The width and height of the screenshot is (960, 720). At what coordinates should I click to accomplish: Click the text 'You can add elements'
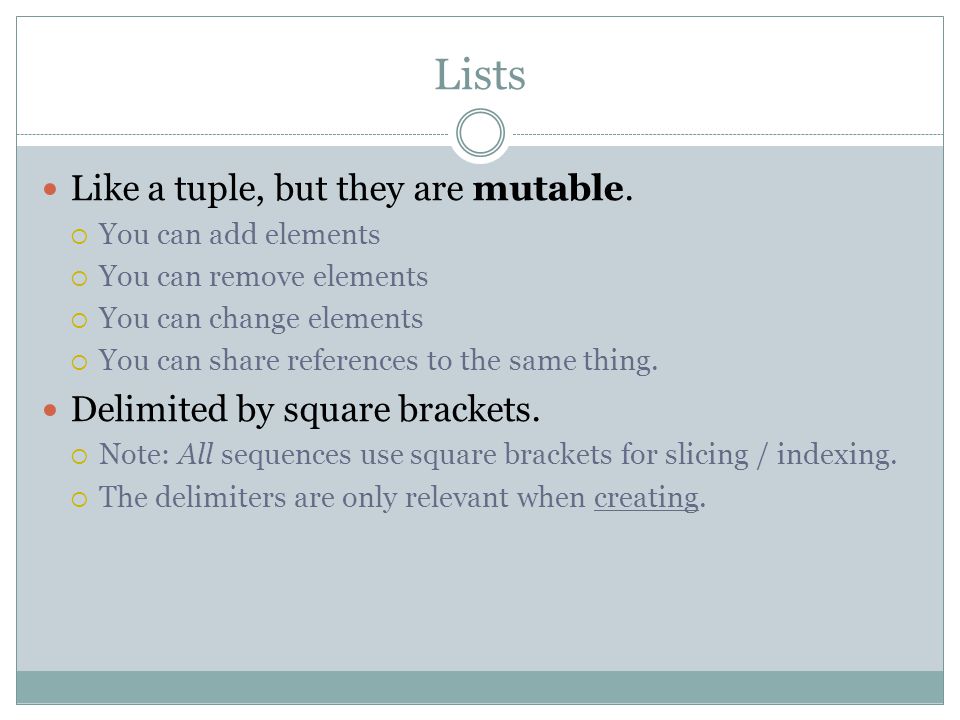click(x=239, y=234)
